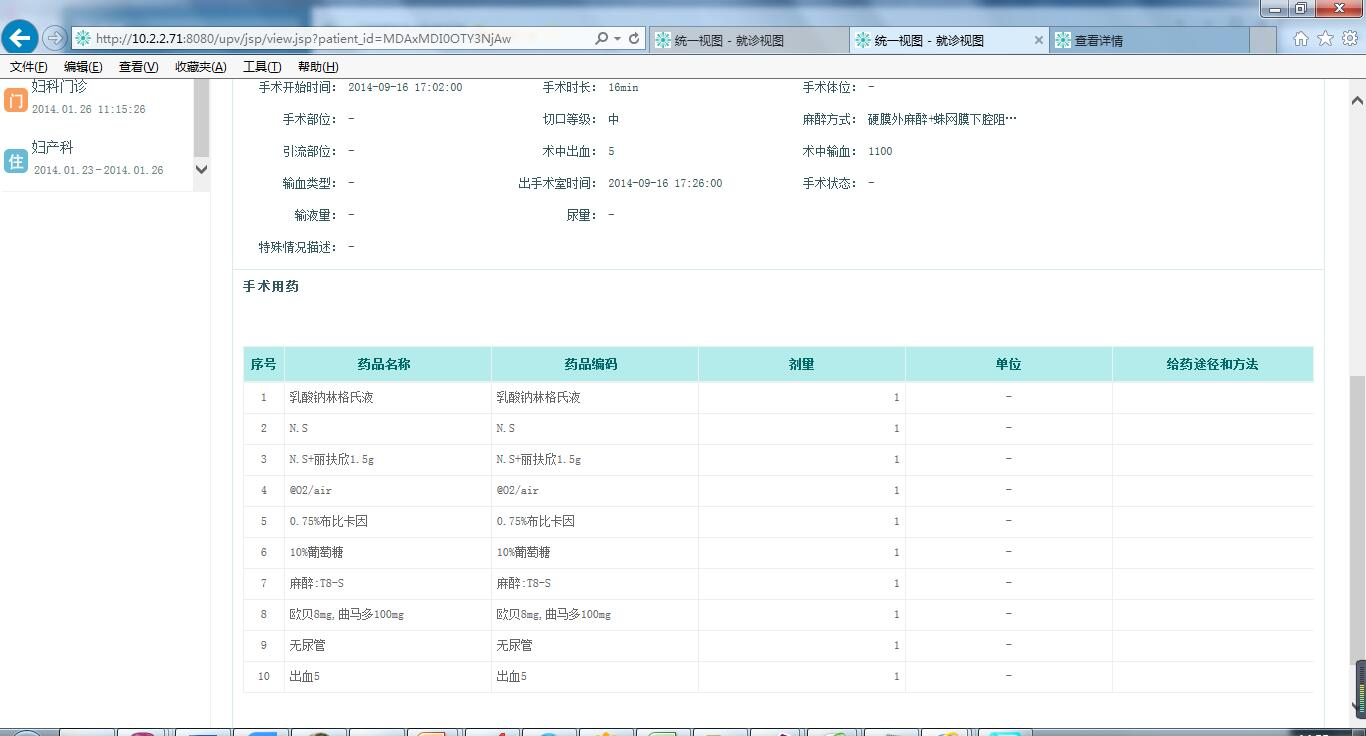Click the search magnifier in address bar
Screen dimensions: 1366x736
(x=601, y=38)
